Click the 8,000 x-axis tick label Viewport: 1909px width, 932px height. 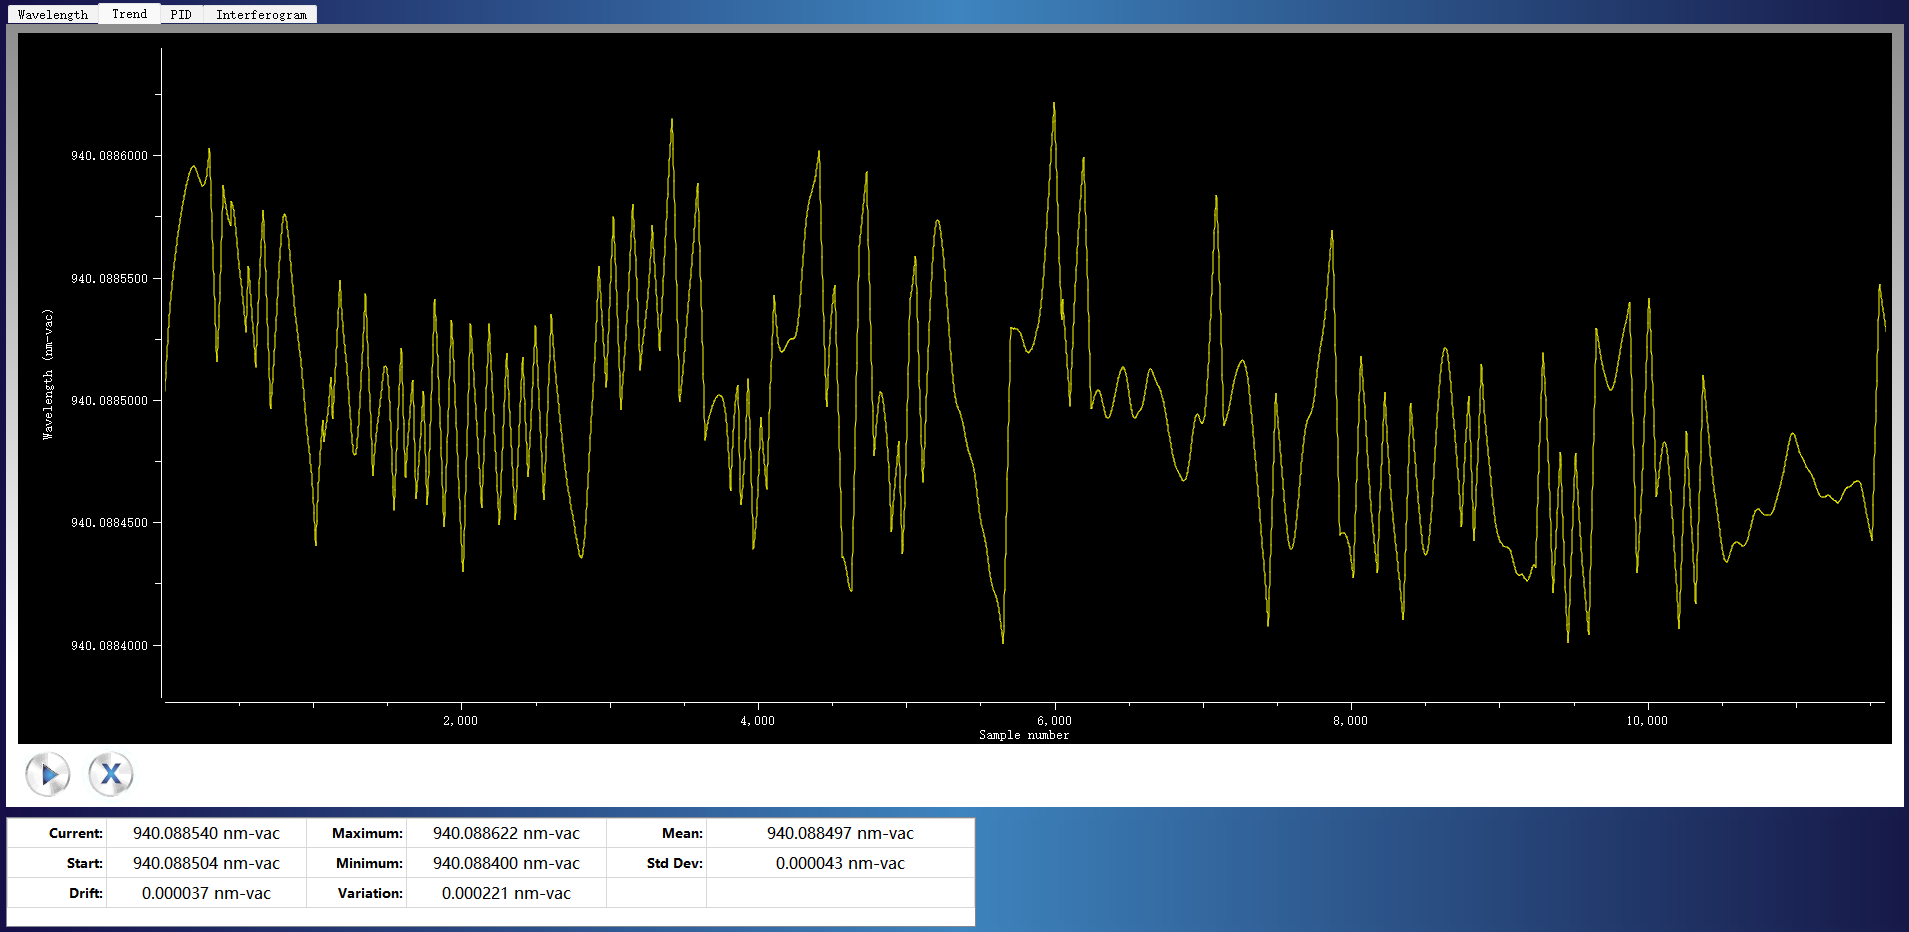(x=1350, y=721)
